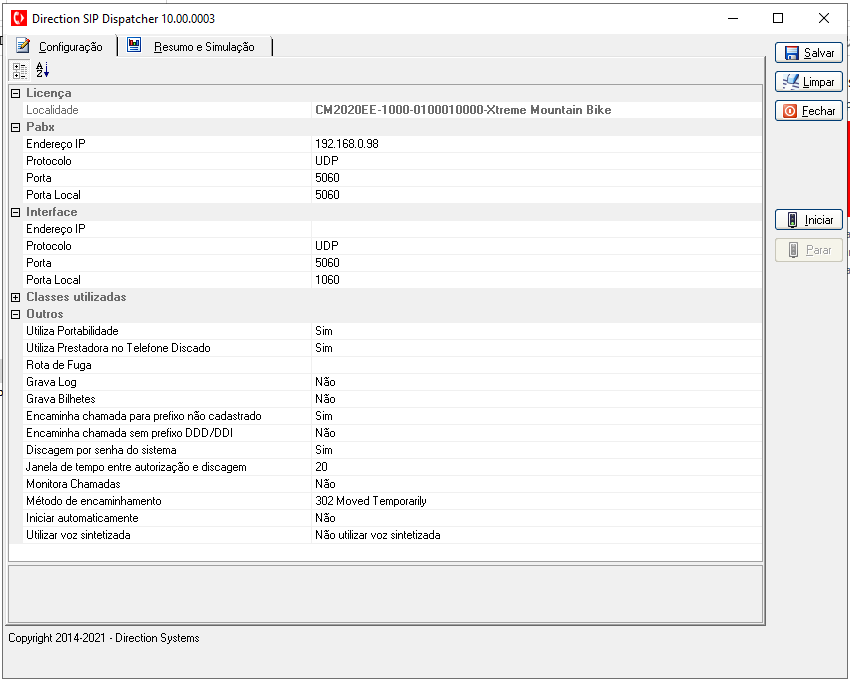Edit the Janela de tempo value 20
Screen dimensions: 850x679
point(537,467)
